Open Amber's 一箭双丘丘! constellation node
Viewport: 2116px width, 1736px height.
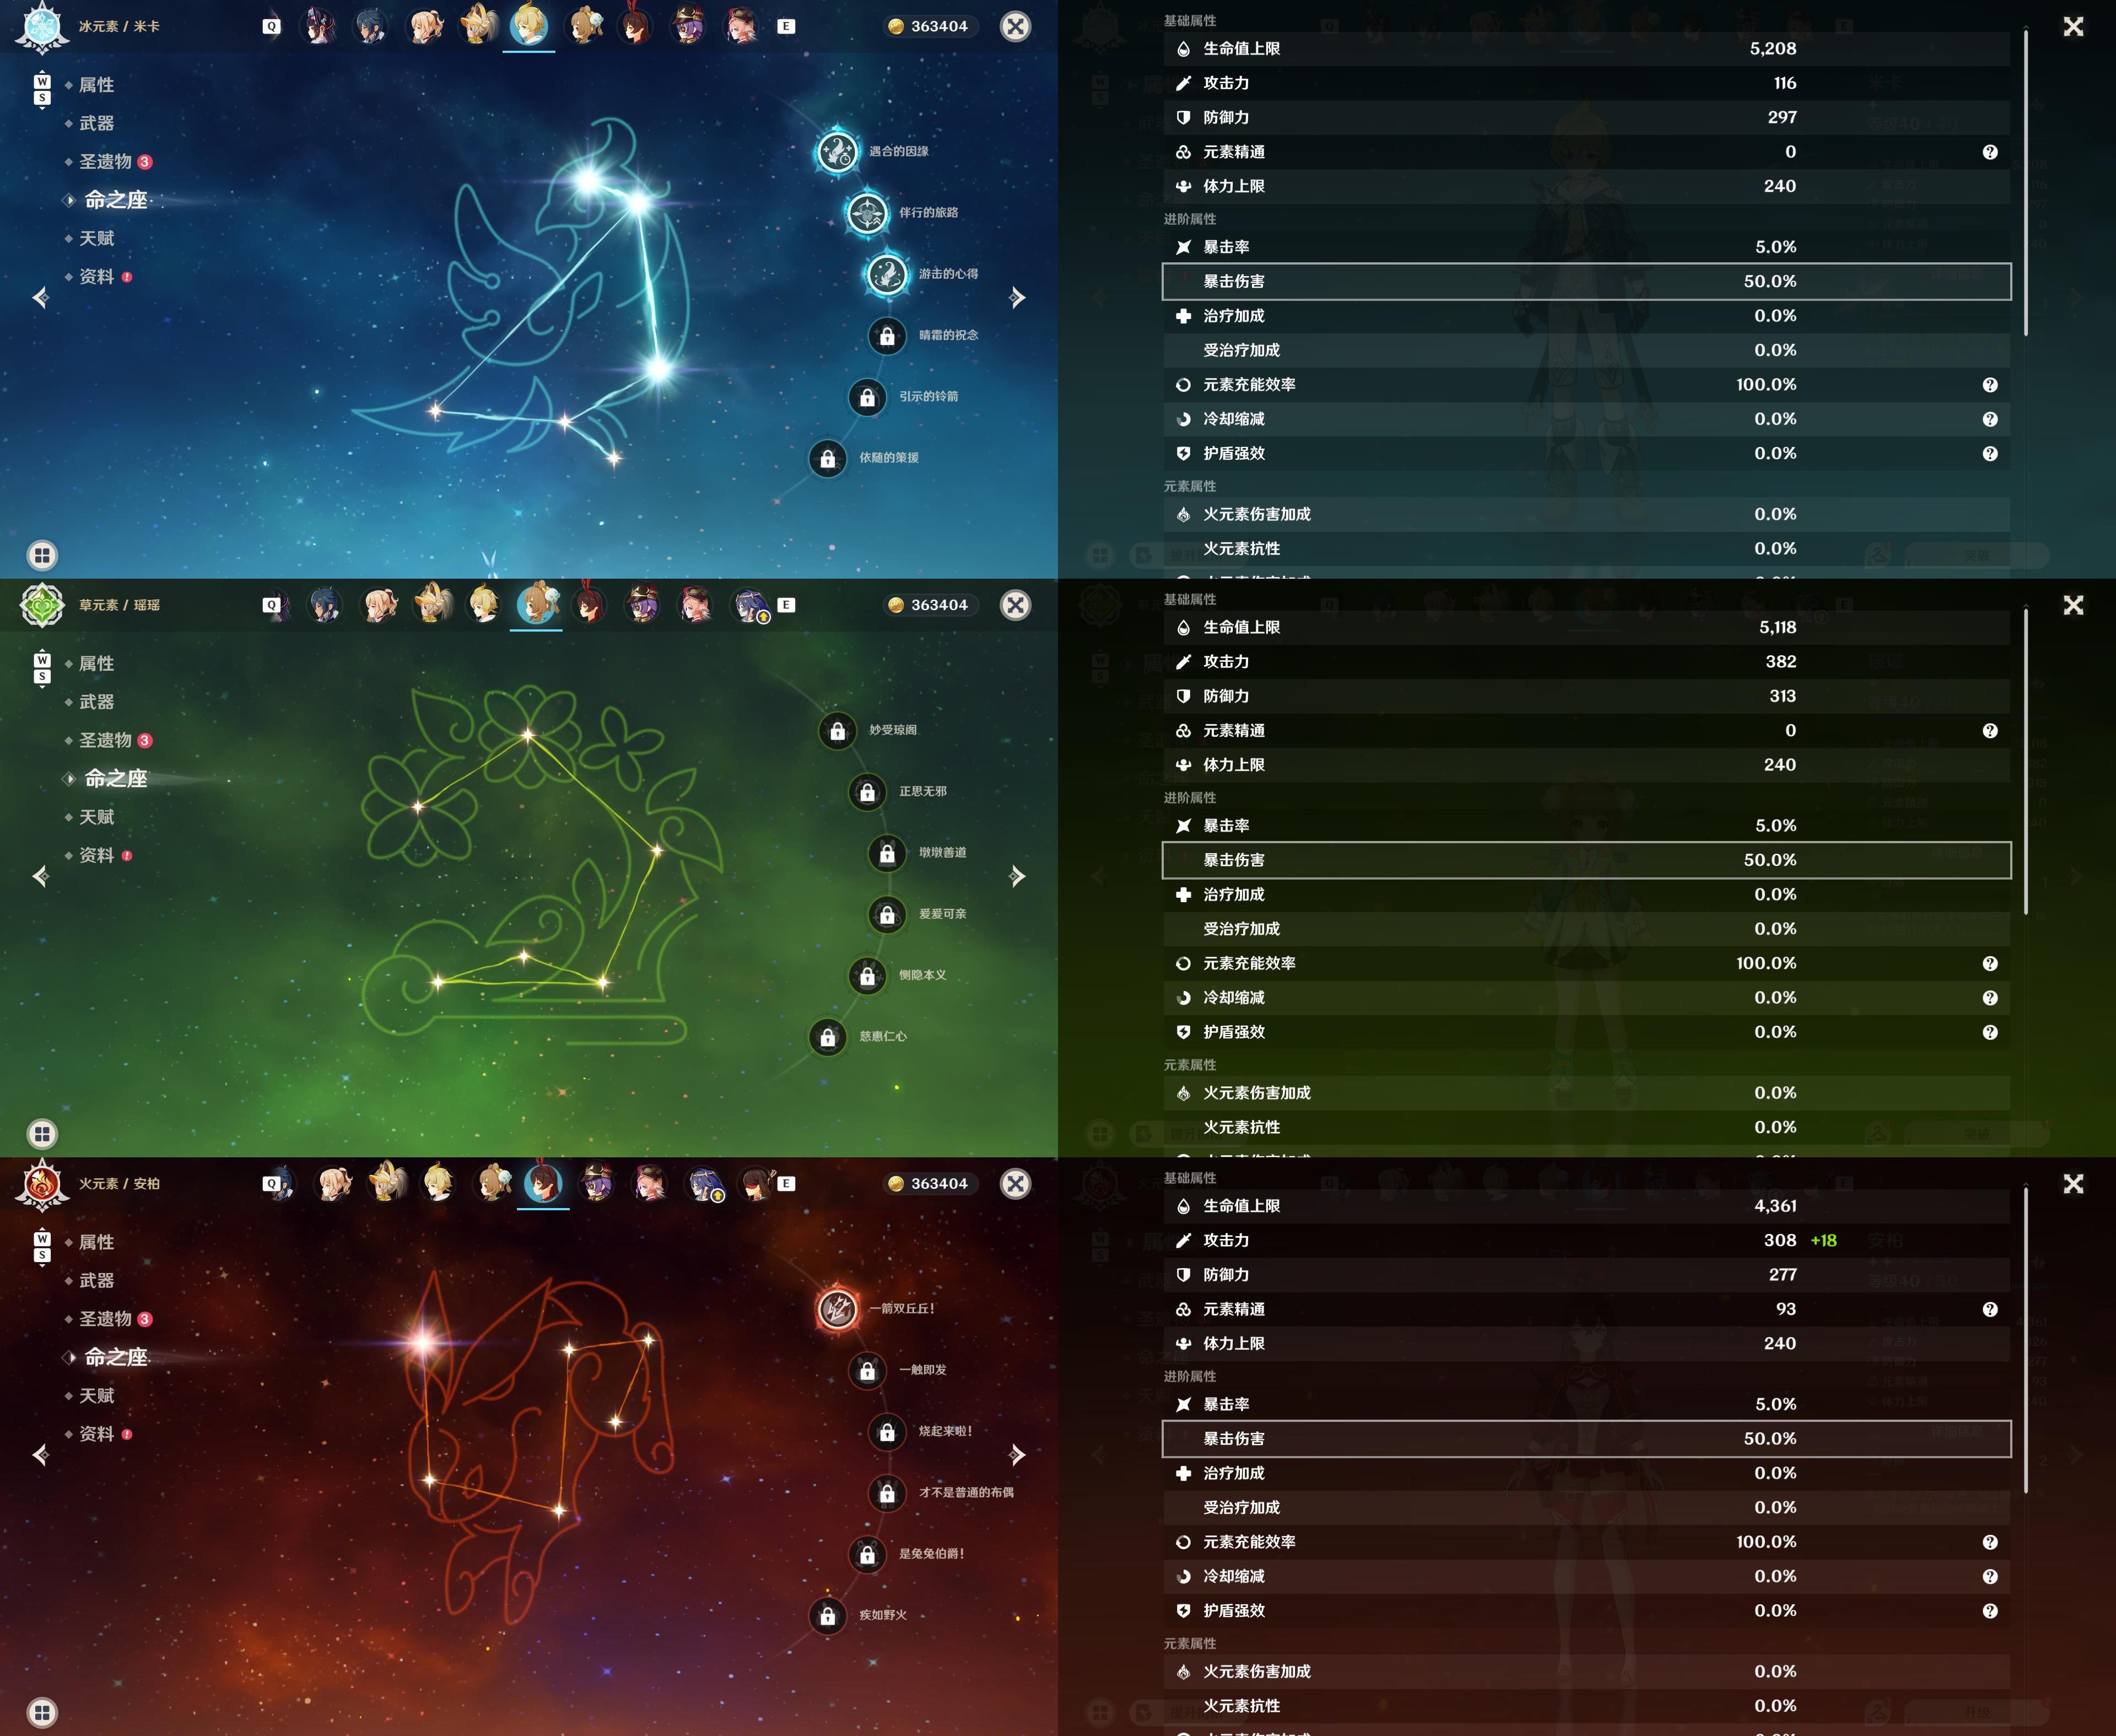click(x=837, y=1309)
